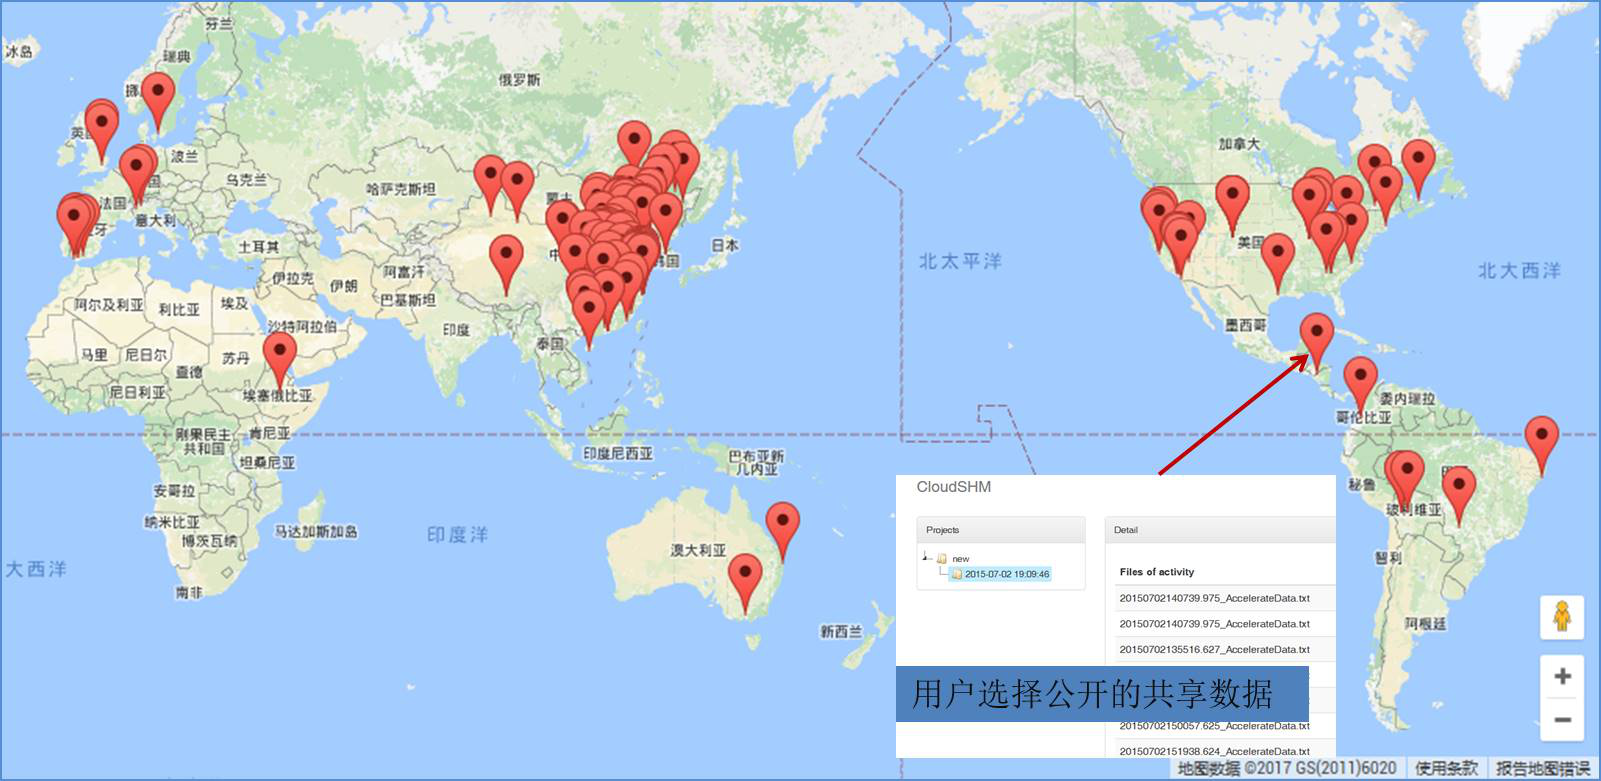
Task: Open the marker on Australia's east coast
Action: [x=782, y=523]
